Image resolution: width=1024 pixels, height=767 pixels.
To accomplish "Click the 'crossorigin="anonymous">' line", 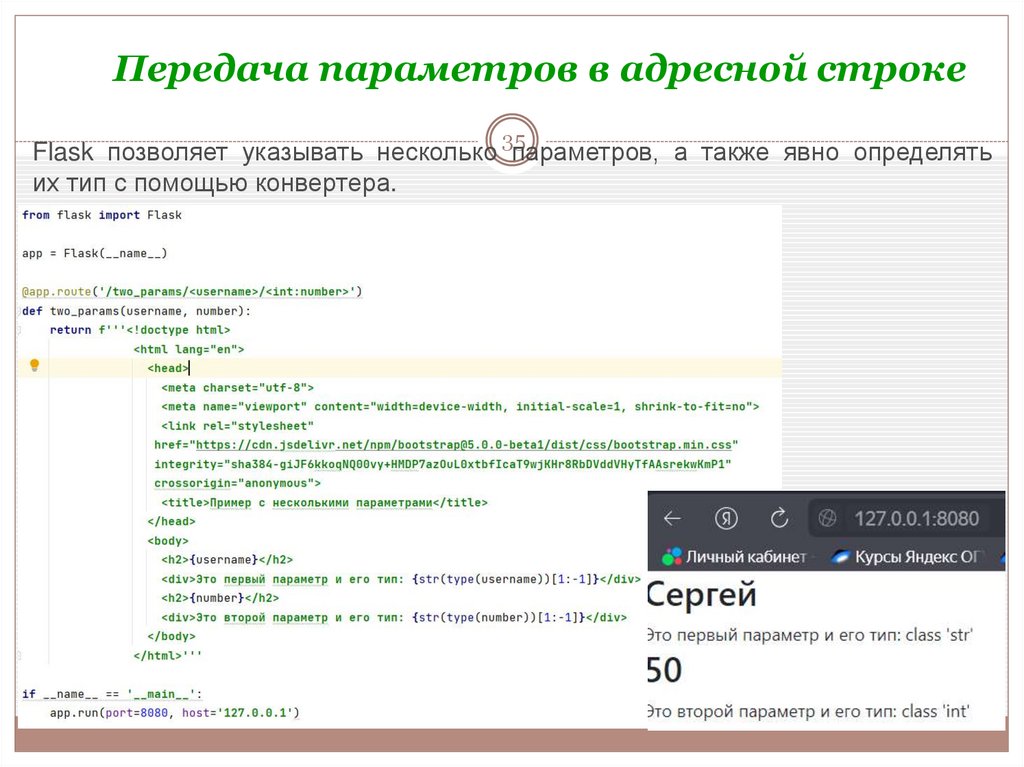I will pos(238,483).
